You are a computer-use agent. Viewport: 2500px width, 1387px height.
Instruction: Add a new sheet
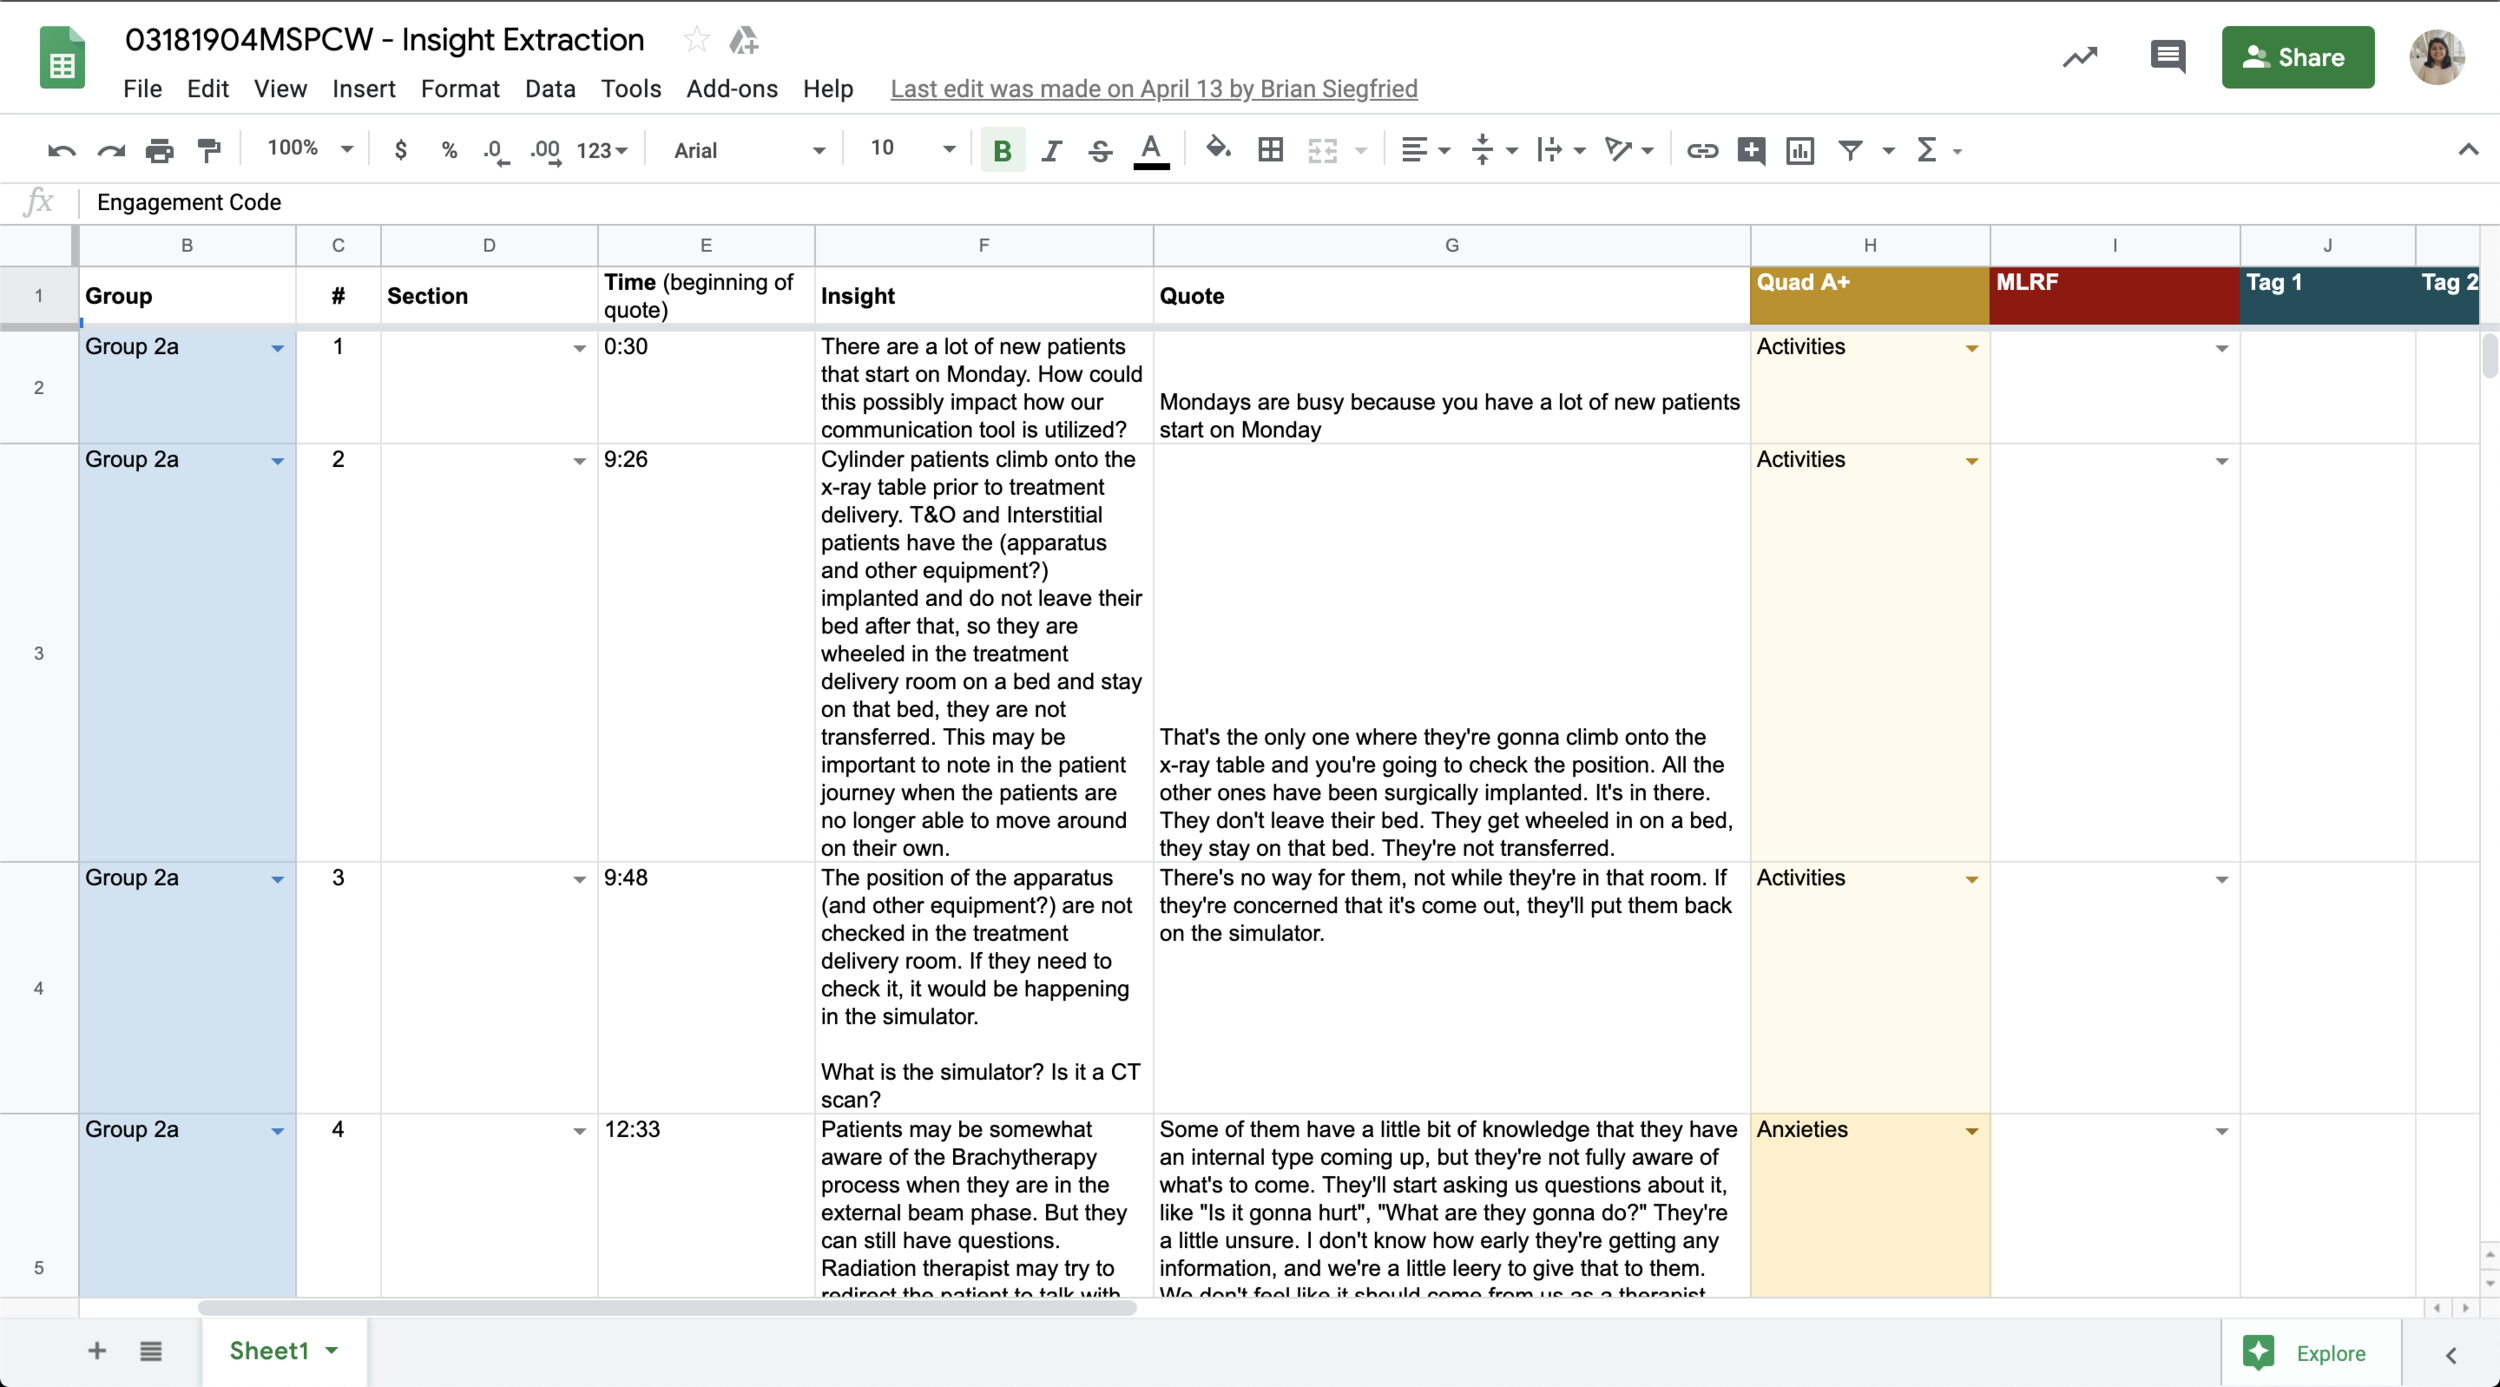coord(97,1351)
